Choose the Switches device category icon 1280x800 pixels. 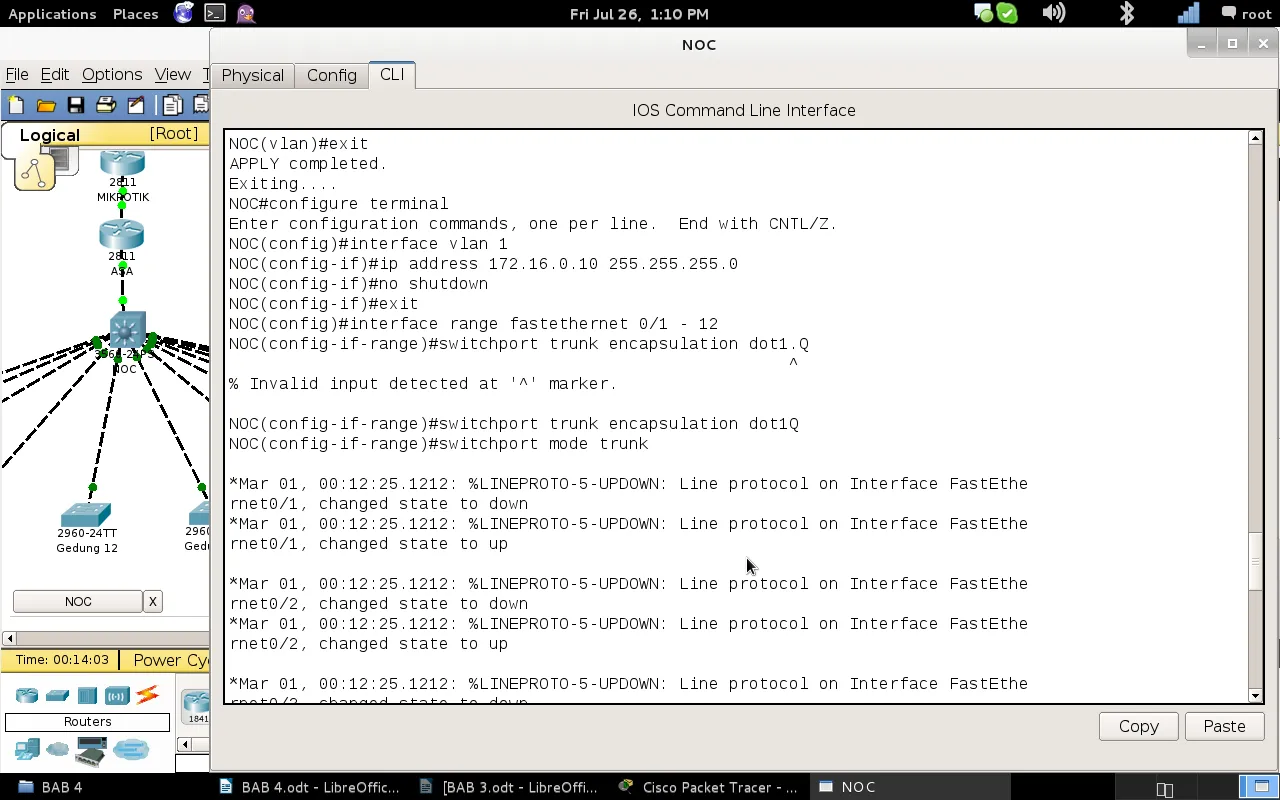pos(57,696)
